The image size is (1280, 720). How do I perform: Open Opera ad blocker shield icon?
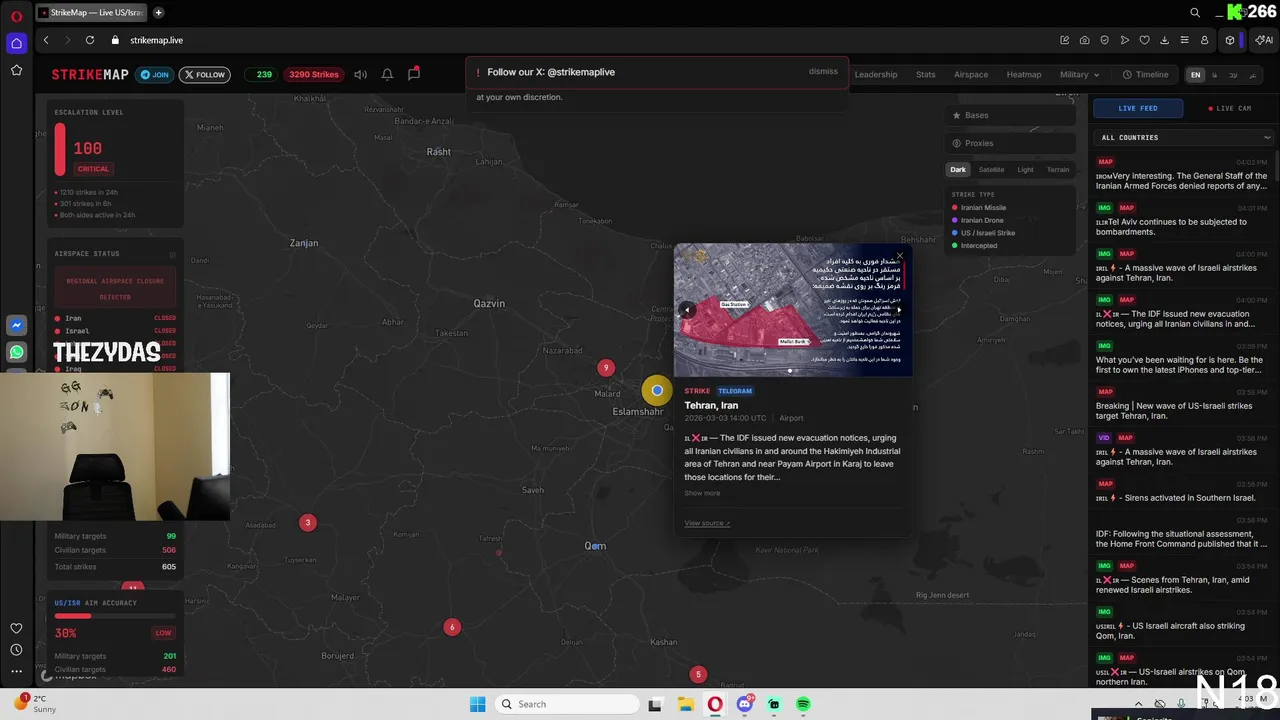click(1105, 40)
